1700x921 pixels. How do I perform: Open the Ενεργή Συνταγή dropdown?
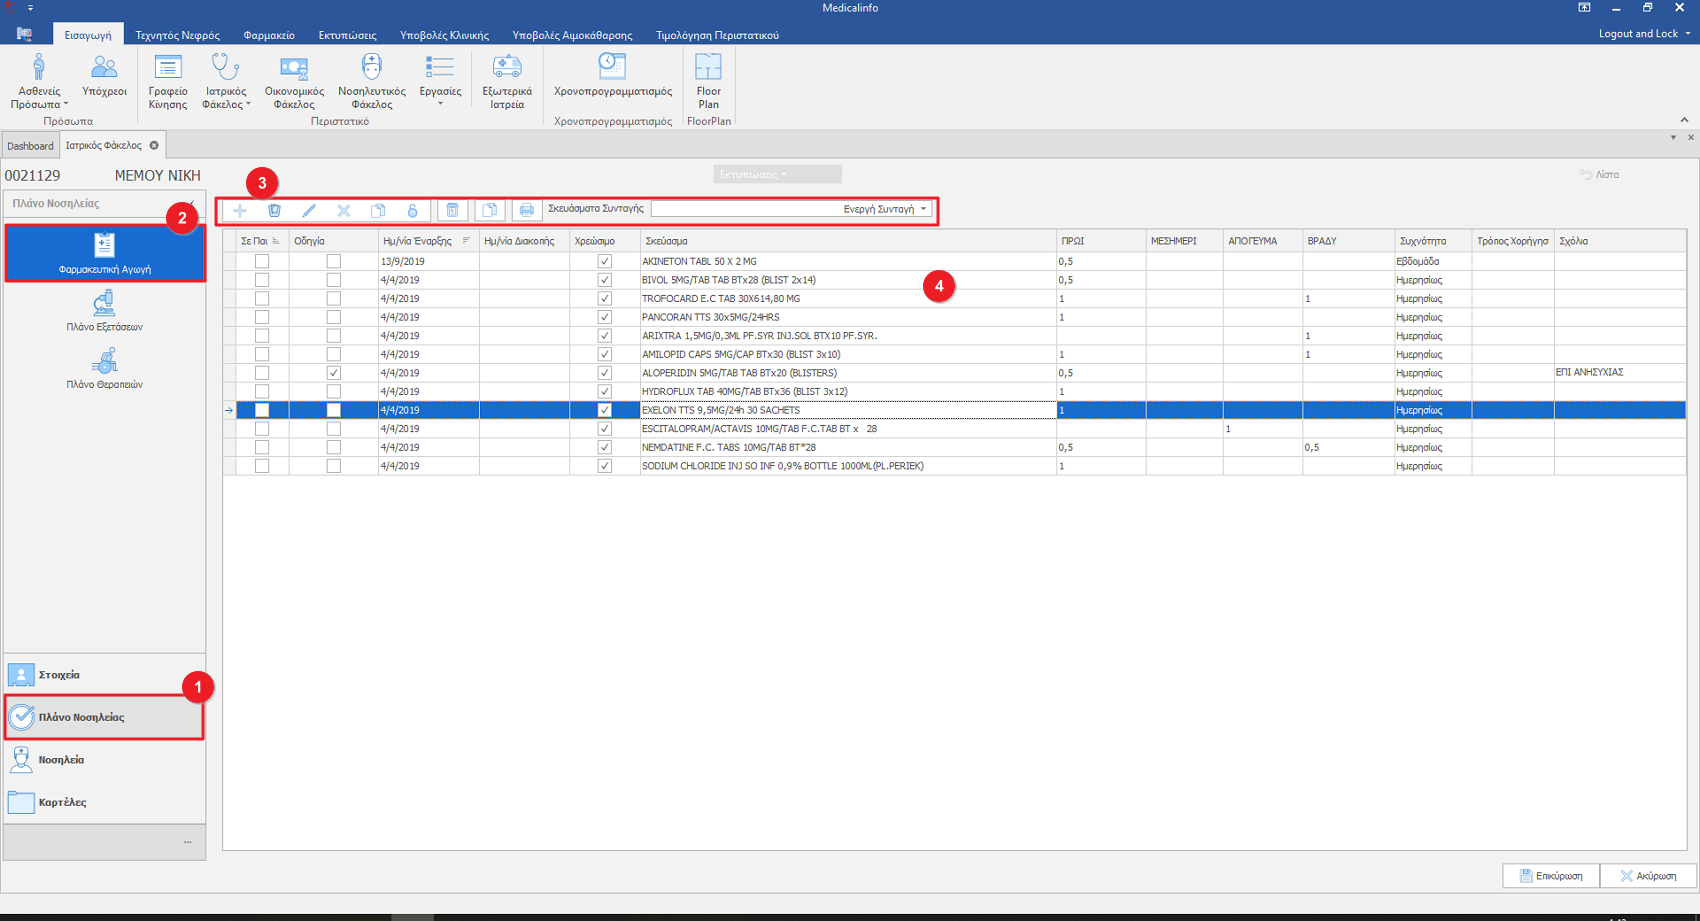(923, 209)
